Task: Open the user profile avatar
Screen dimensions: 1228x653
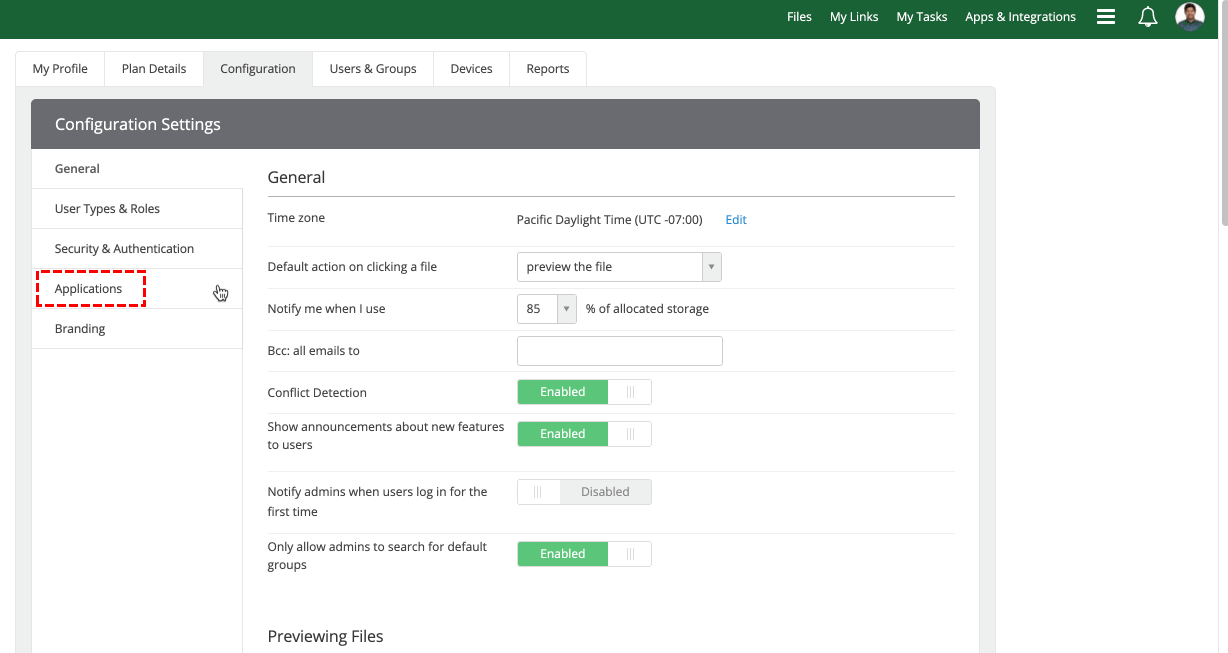Action: 1189,17
